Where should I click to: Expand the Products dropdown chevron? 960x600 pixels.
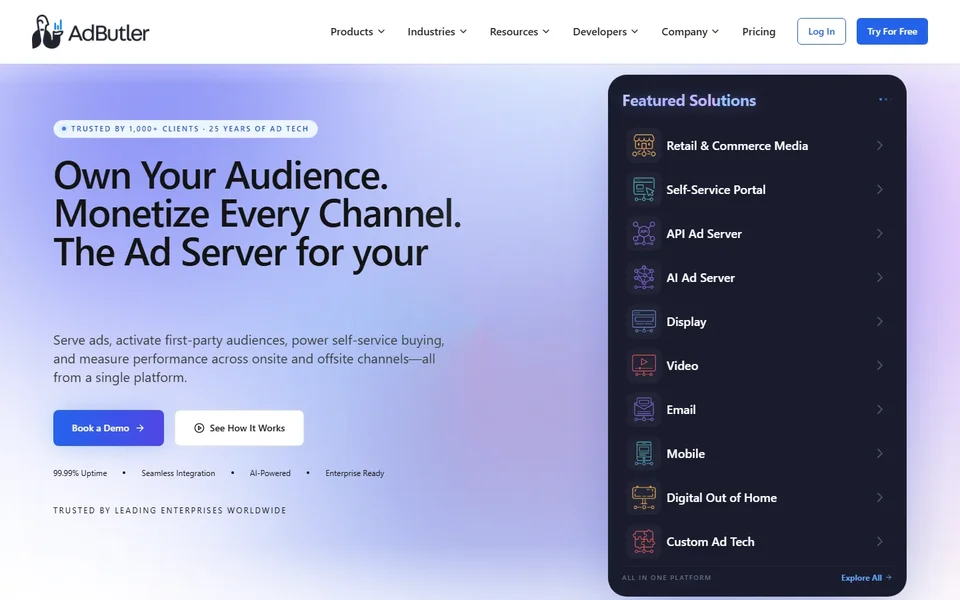click(x=381, y=31)
